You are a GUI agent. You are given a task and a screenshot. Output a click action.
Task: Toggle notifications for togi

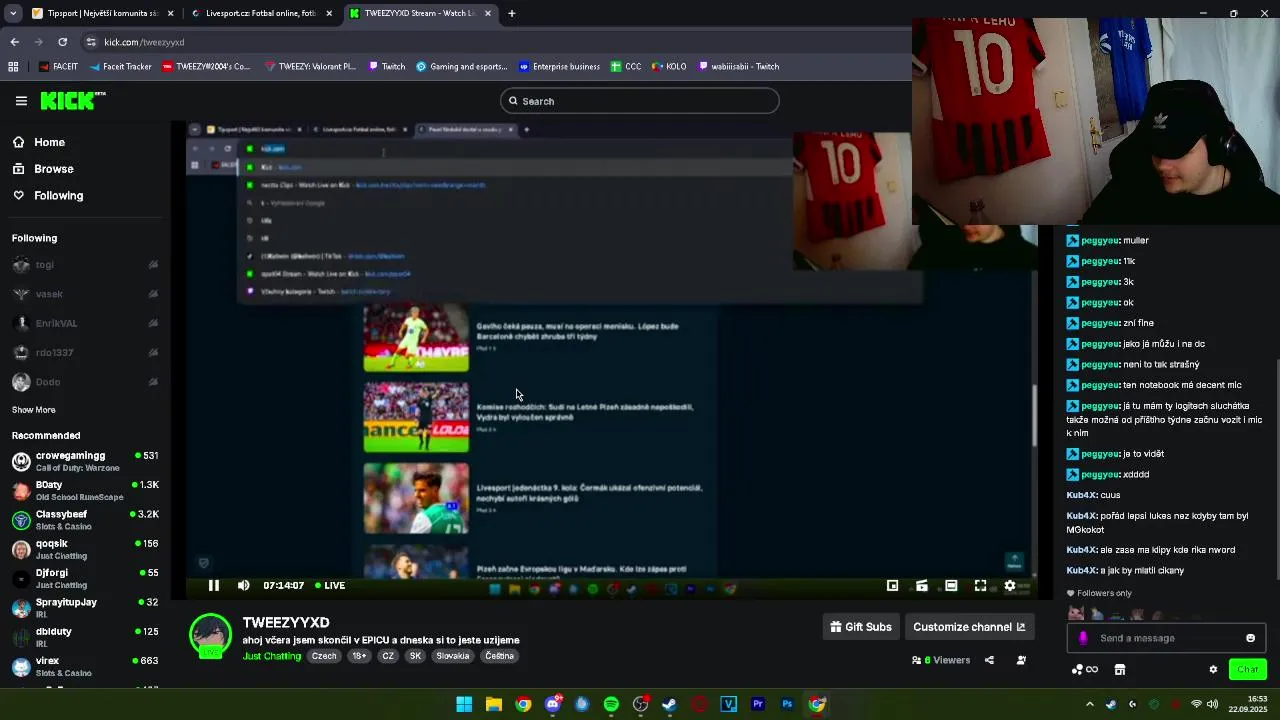[153, 265]
